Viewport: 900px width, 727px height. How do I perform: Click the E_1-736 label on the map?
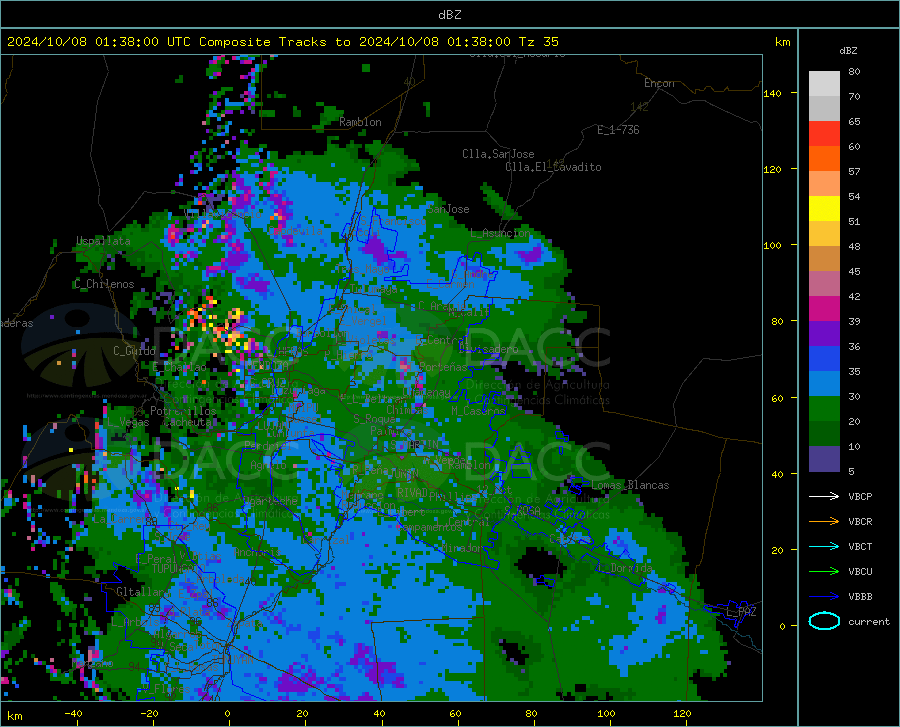pyautogui.click(x=618, y=130)
